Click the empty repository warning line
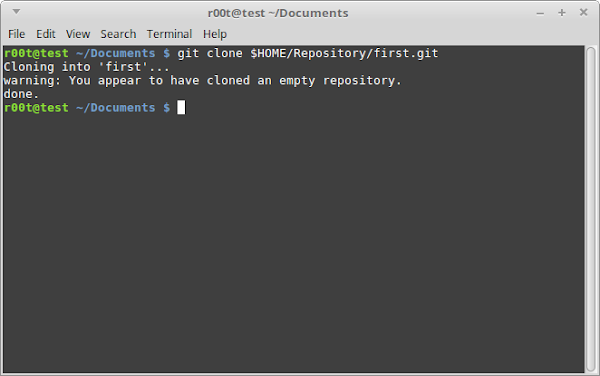 click(202, 81)
